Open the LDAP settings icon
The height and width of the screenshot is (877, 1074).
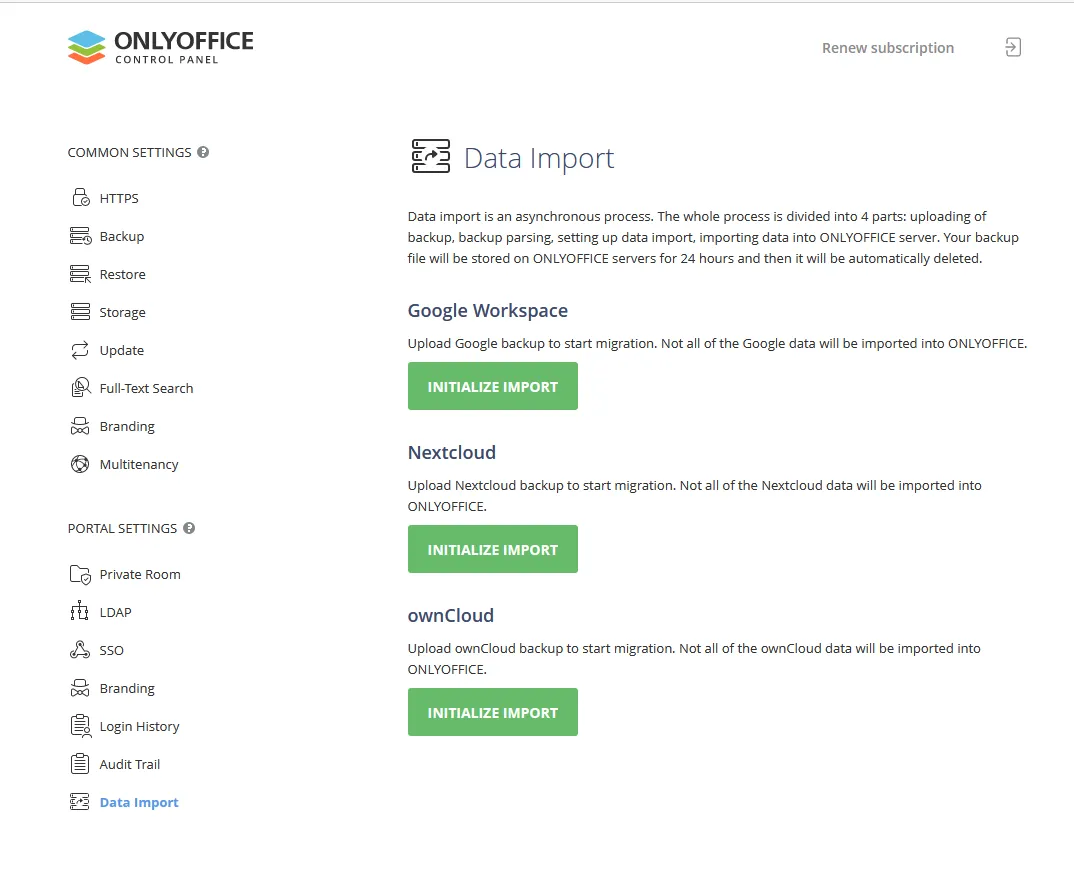pos(80,611)
